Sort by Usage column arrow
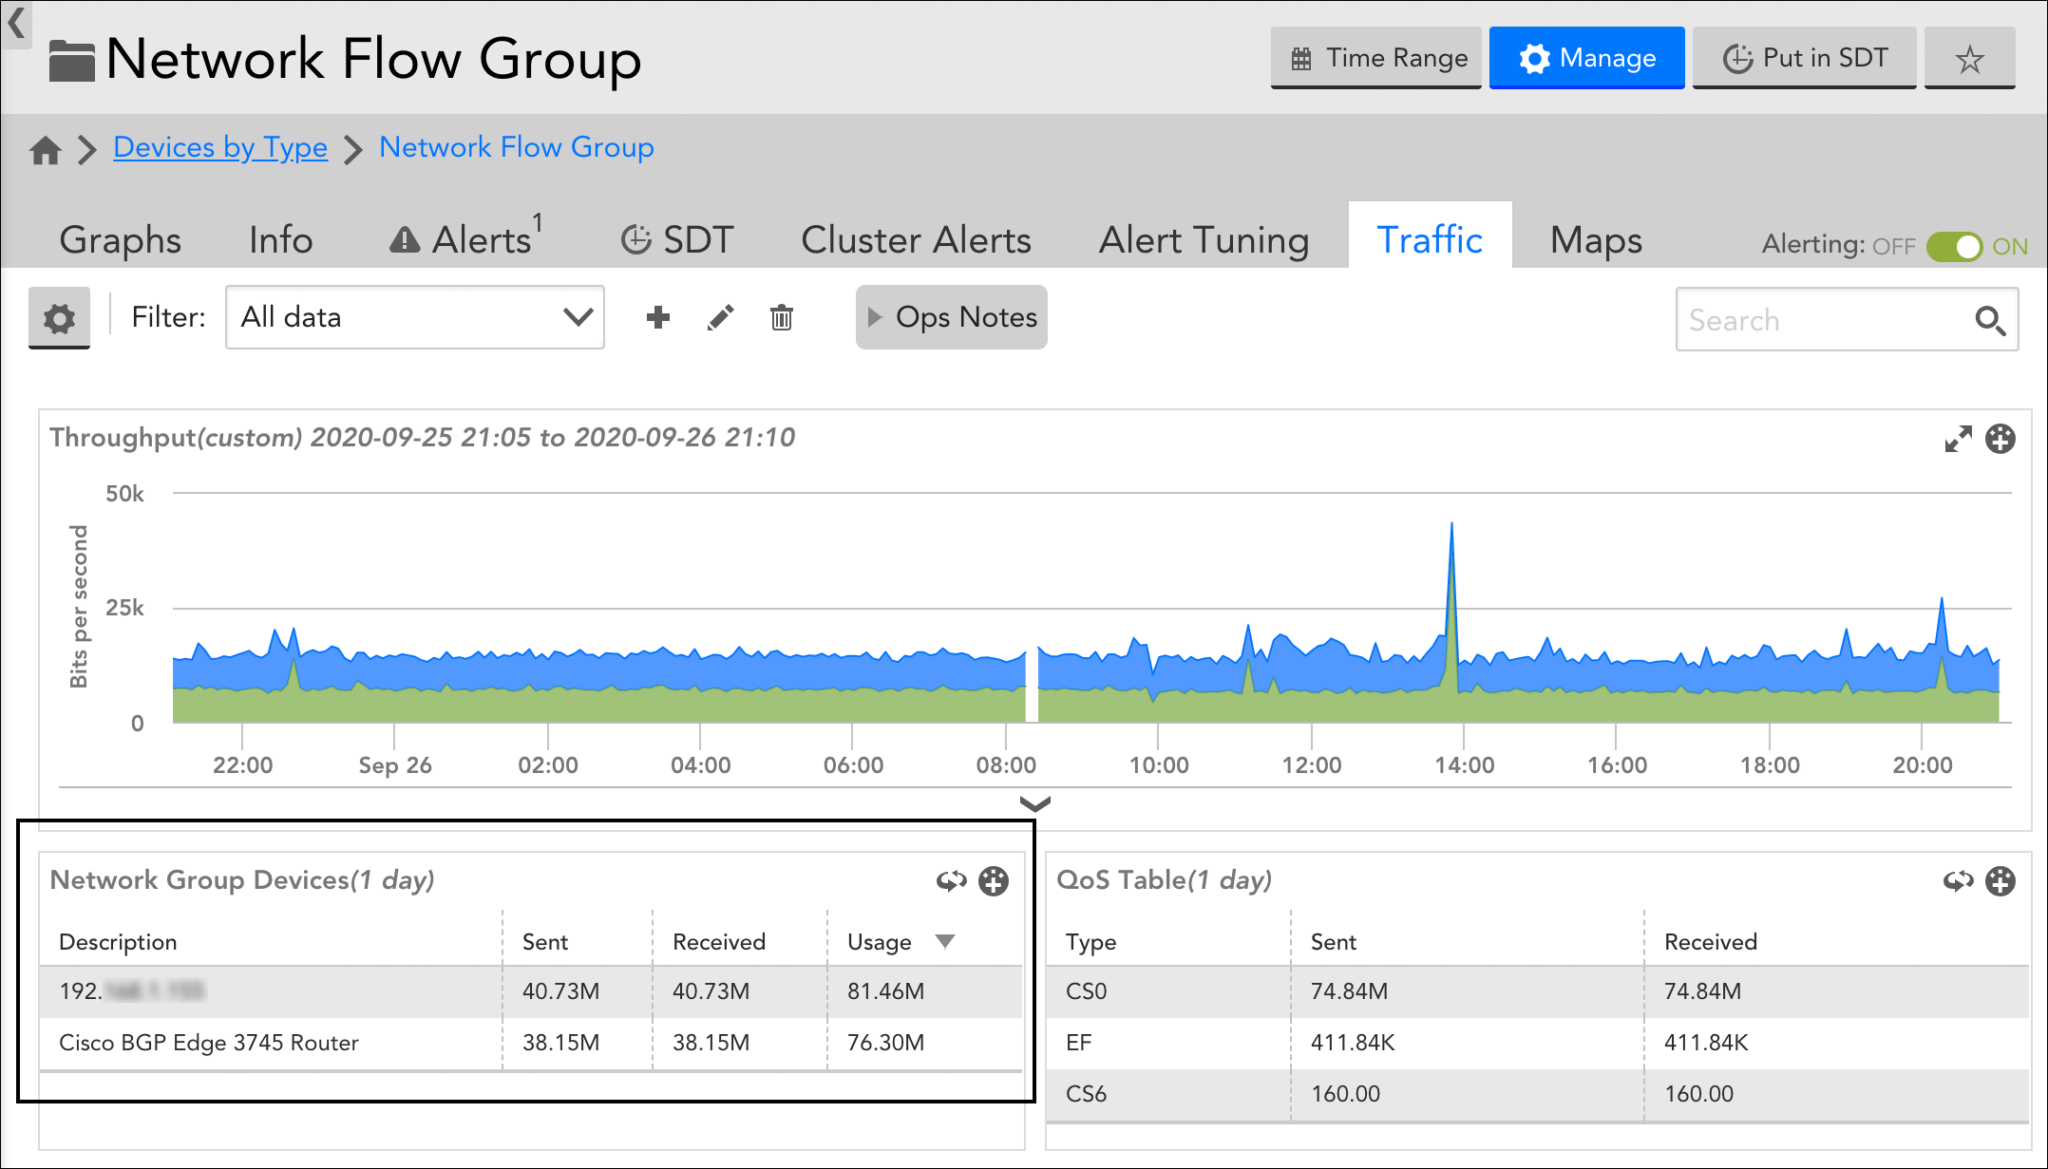This screenshot has width=2048, height=1169. [945, 941]
